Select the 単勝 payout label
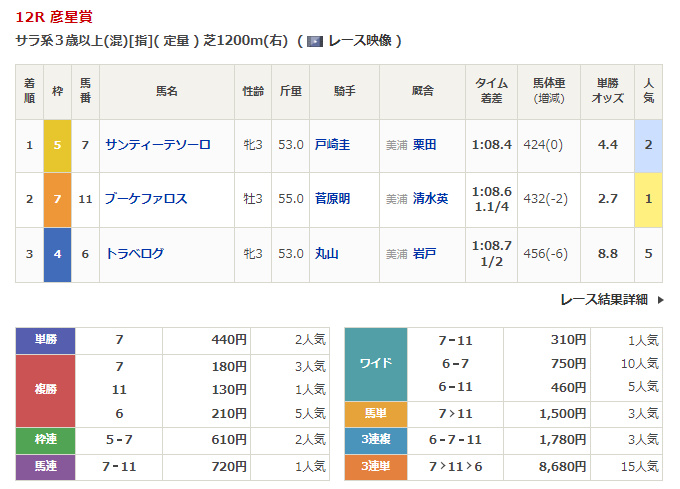This screenshot has width=680, height=489. click(46, 340)
